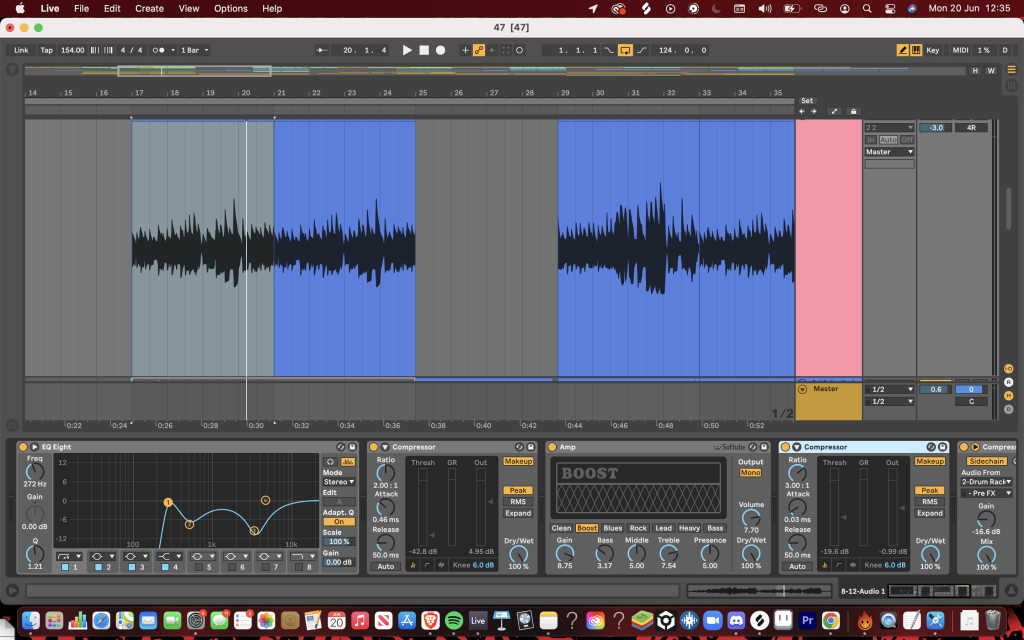Enable the Follow playback button
This screenshot has height=640, width=1024.
pyautogui.click(x=321, y=50)
